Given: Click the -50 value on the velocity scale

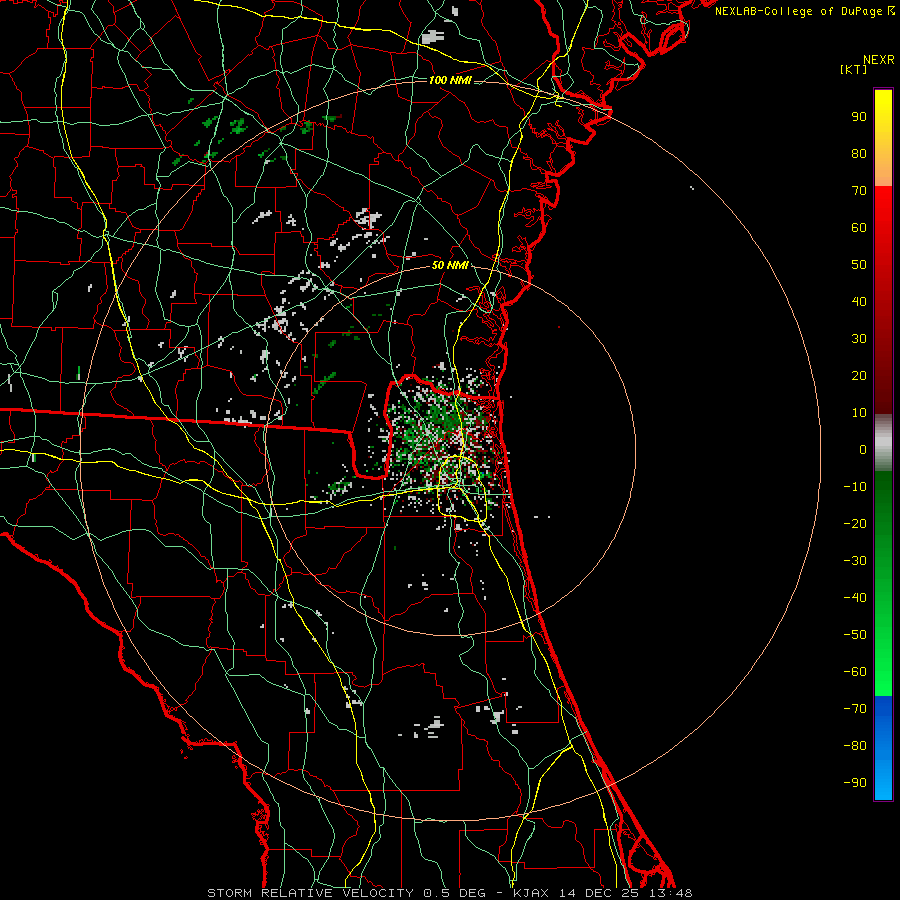Looking at the screenshot, I should coord(855,635).
